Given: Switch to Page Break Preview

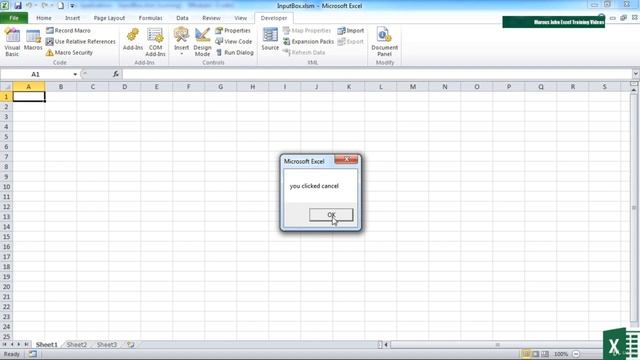Looking at the screenshot, I should [x=544, y=354].
